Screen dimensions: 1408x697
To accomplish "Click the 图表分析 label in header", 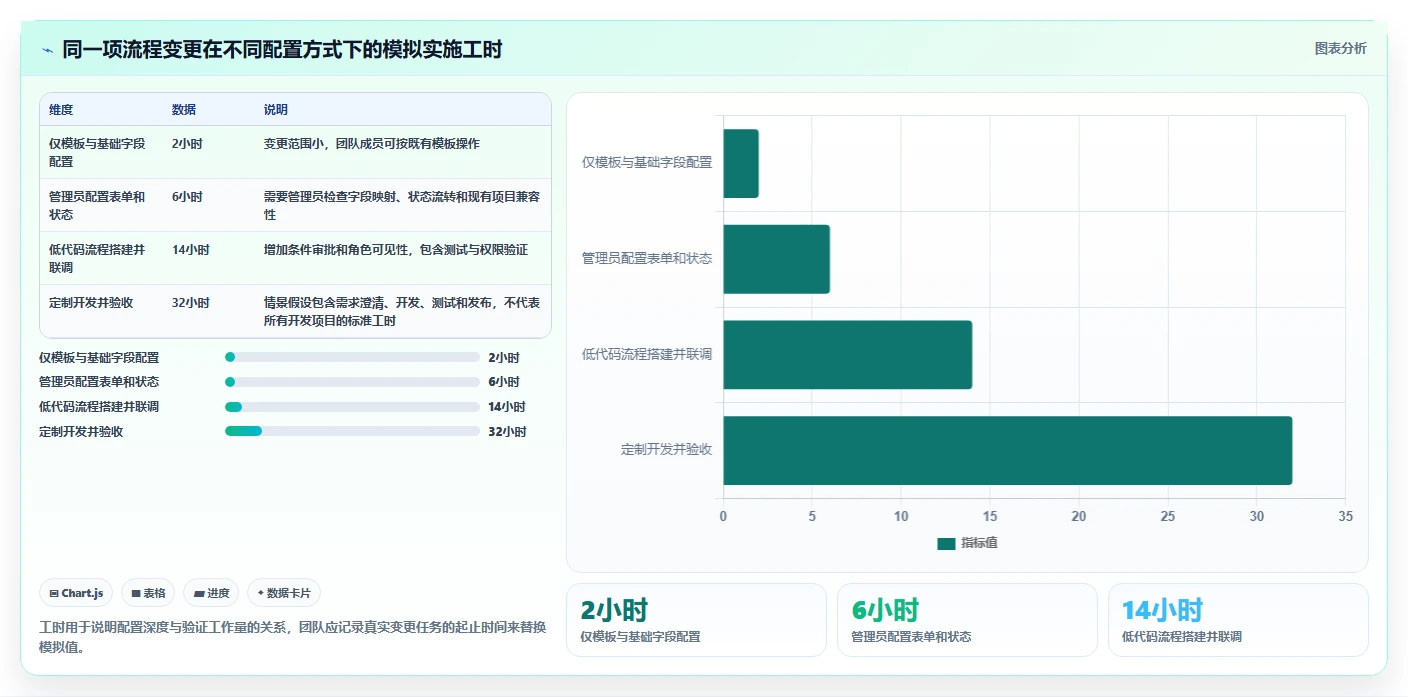I will pyautogui.click(x=1340, y=48).
